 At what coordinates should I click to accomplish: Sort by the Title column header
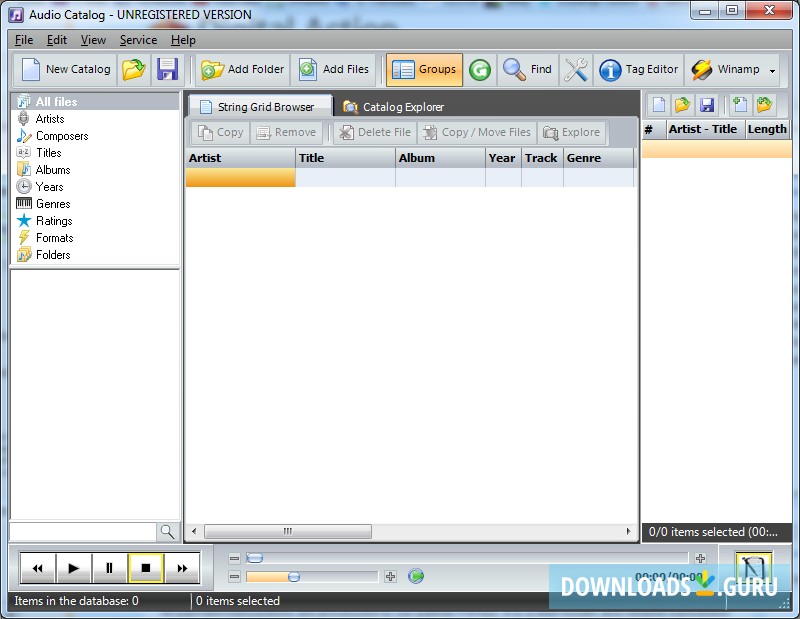345,158
